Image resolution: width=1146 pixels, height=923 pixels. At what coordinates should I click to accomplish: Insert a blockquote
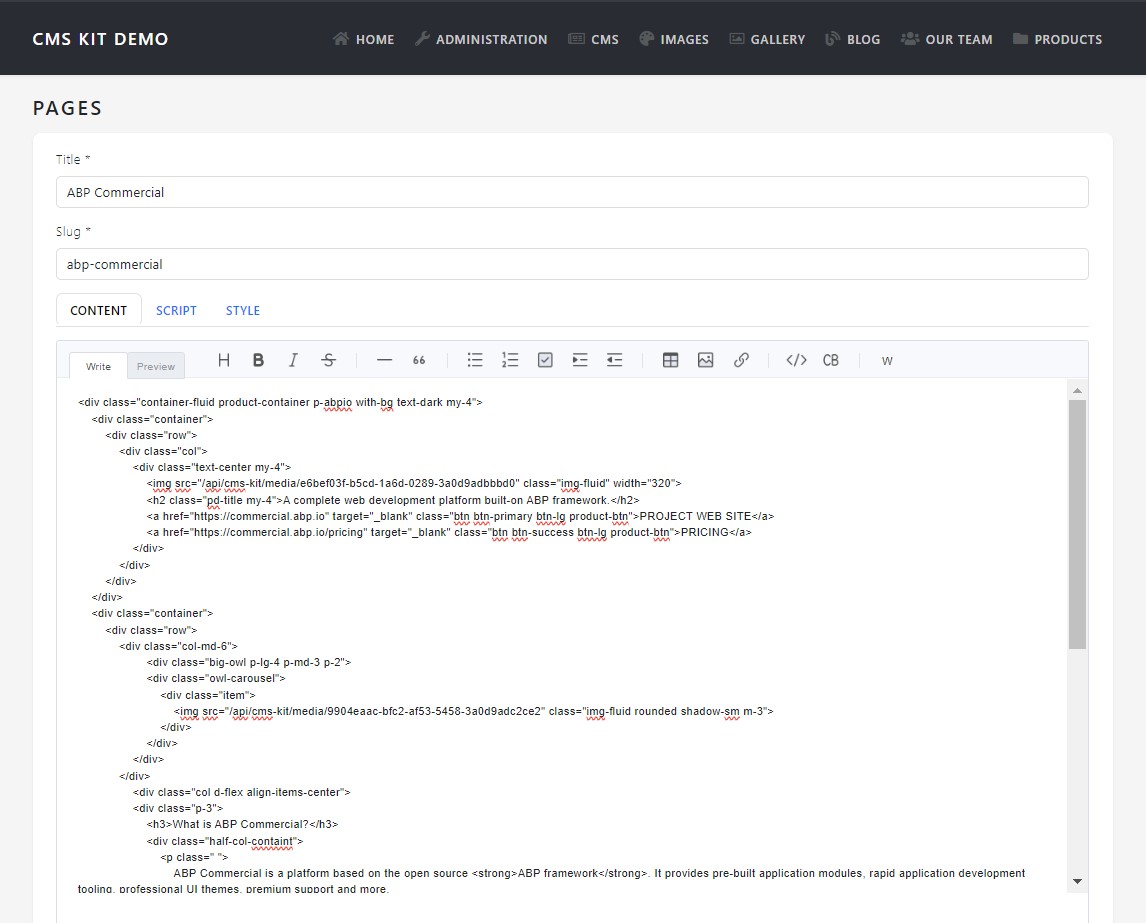419,360
